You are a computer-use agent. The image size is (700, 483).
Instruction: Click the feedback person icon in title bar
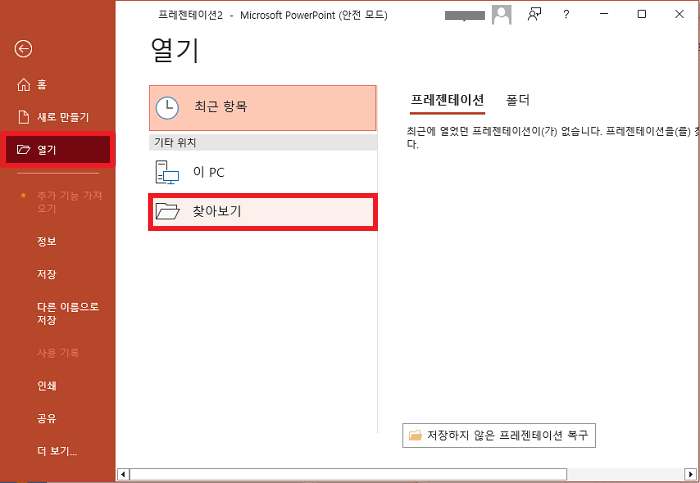click(534, 15)
